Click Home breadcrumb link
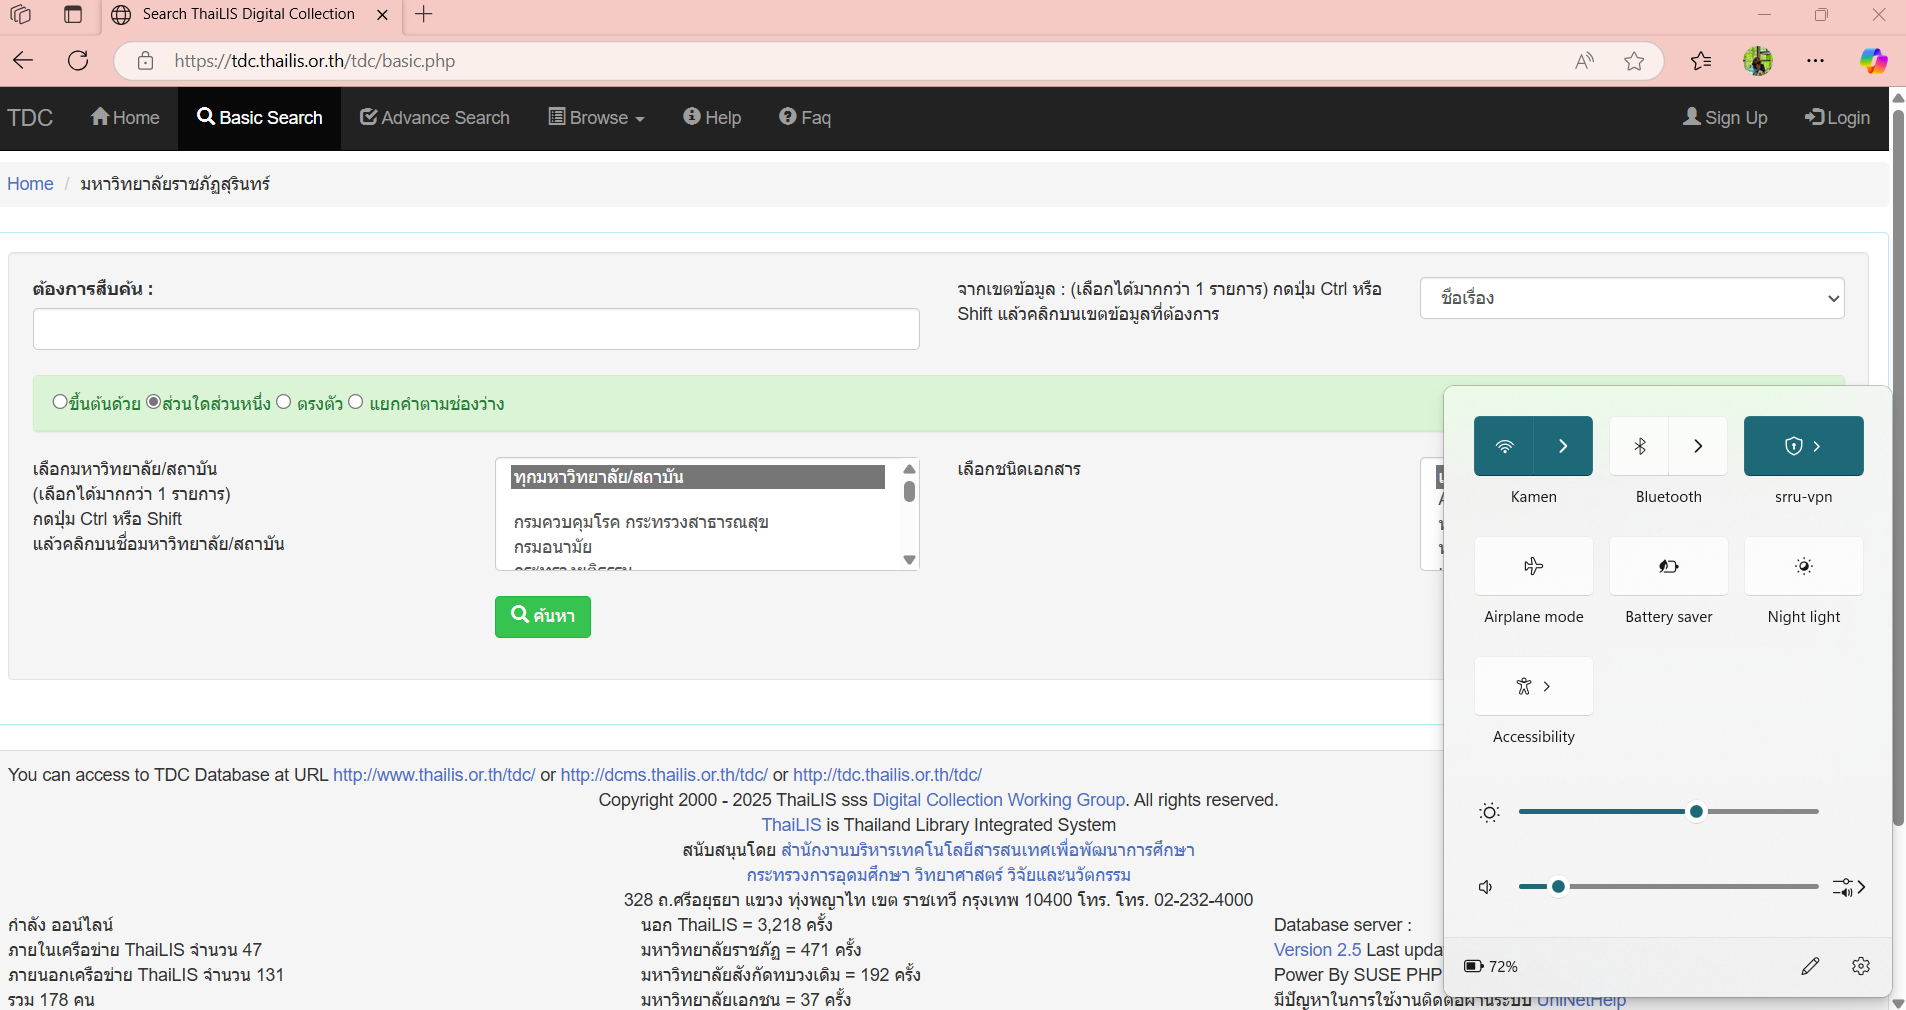 click(x=30, y=184)
